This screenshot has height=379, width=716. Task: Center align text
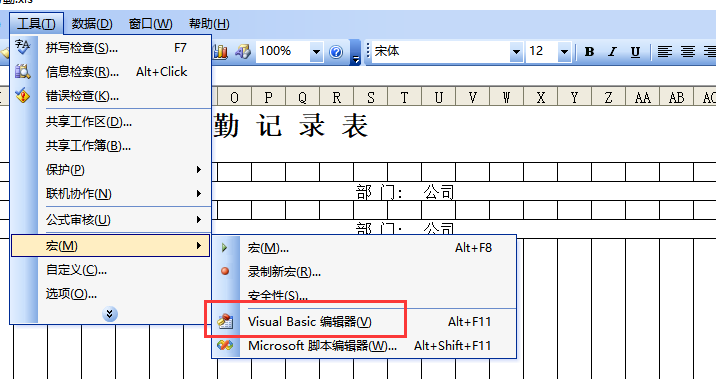(688, 52)
